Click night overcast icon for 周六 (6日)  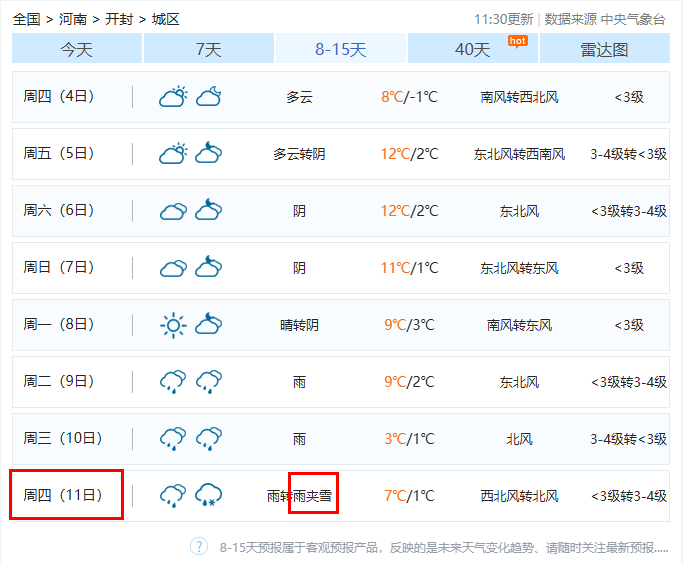click(209, 210)
